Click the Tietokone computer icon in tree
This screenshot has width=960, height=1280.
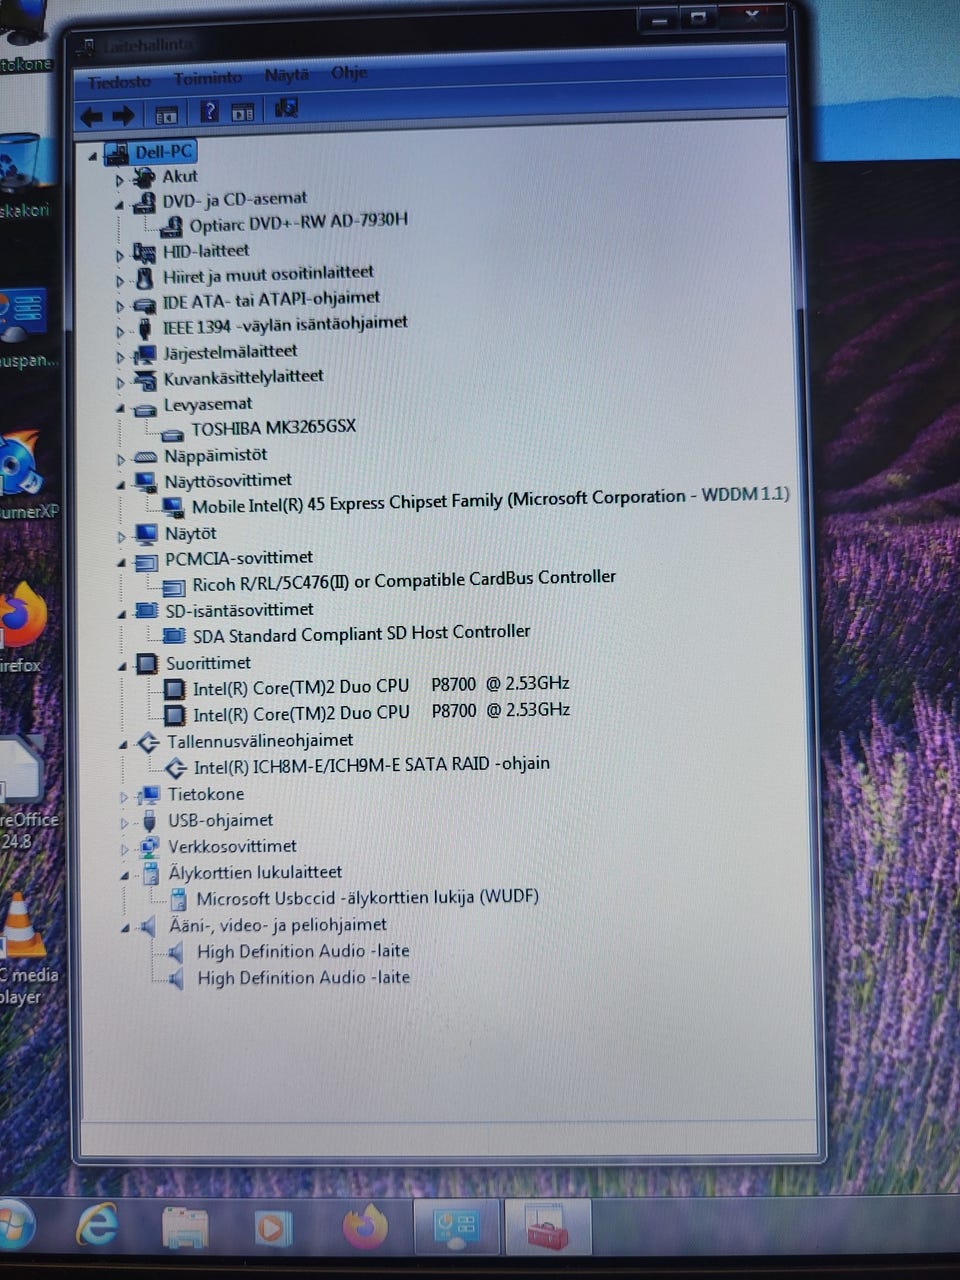pos(150,795)
